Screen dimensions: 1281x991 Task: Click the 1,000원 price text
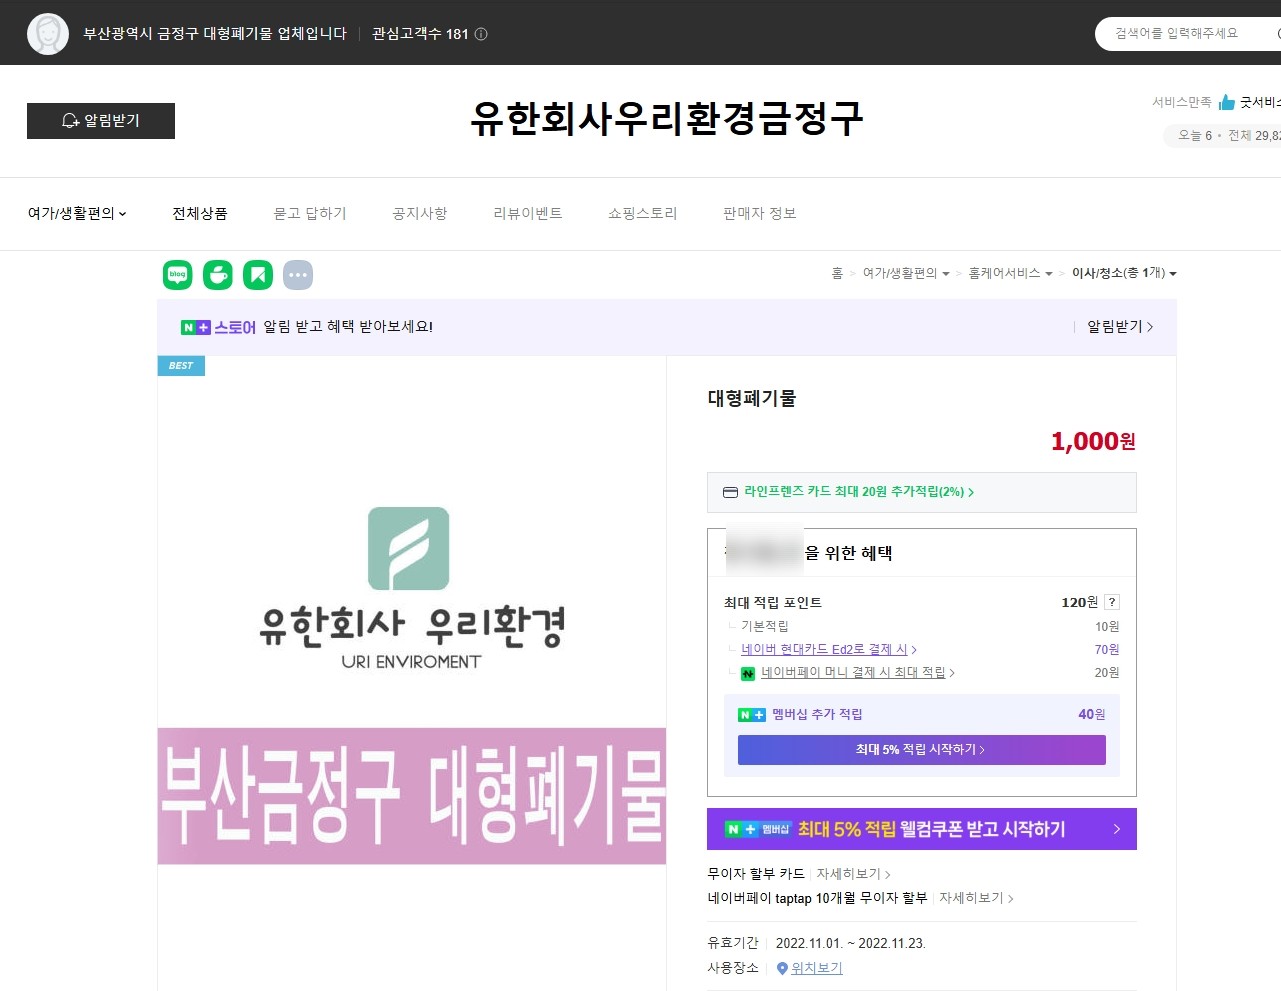1093,441
